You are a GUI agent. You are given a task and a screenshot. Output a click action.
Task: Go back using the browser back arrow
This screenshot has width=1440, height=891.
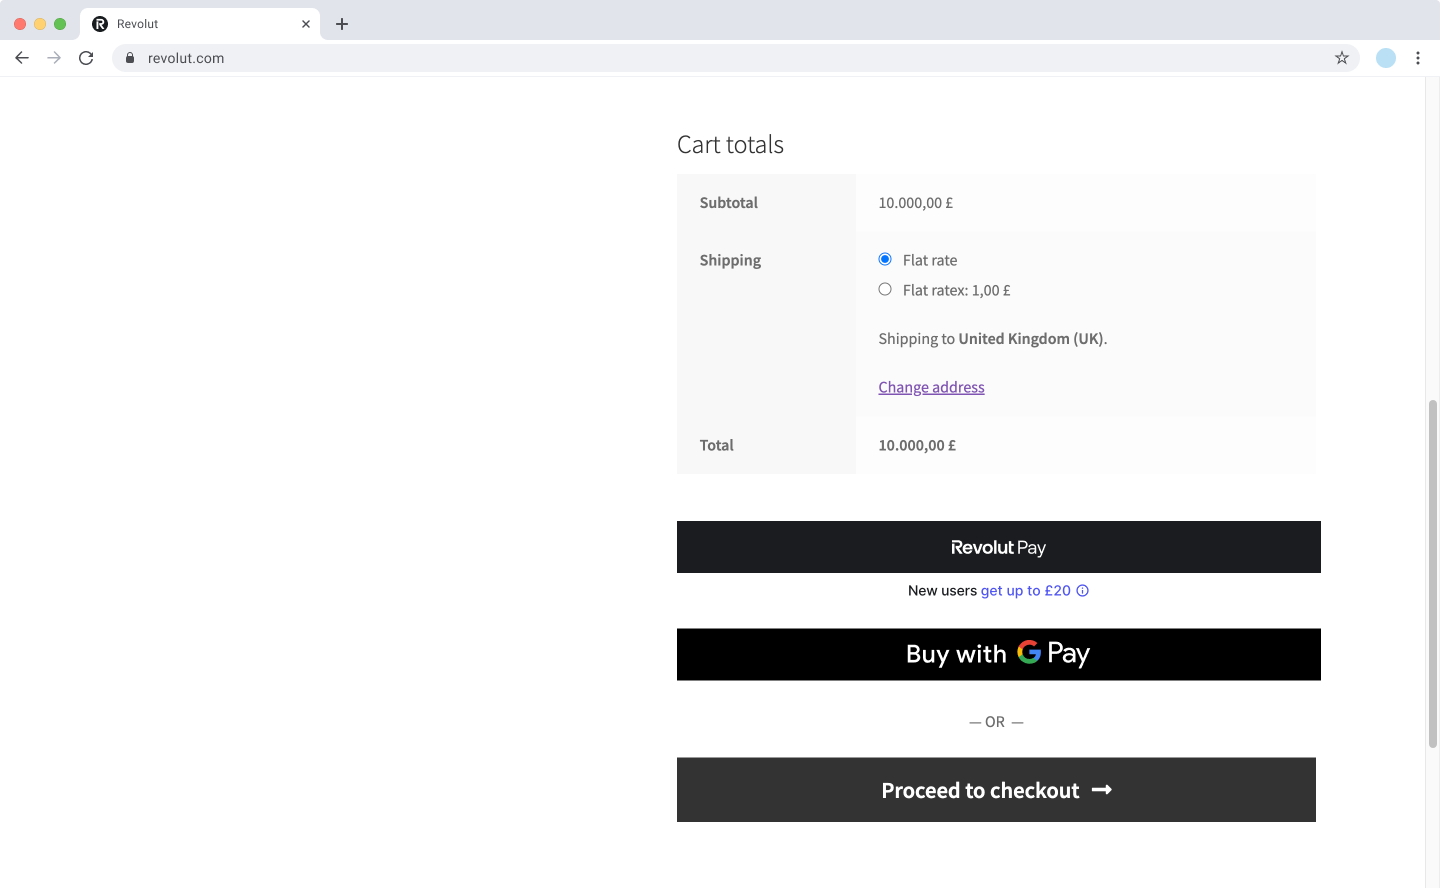click(22, 58)
